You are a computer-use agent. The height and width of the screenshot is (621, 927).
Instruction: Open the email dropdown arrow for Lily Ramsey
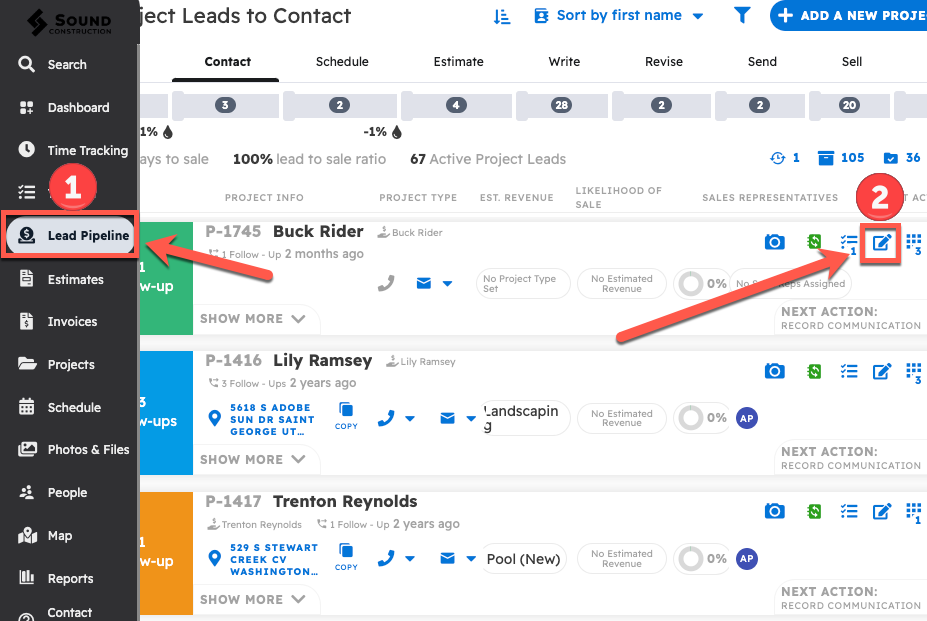coord(471,419)
